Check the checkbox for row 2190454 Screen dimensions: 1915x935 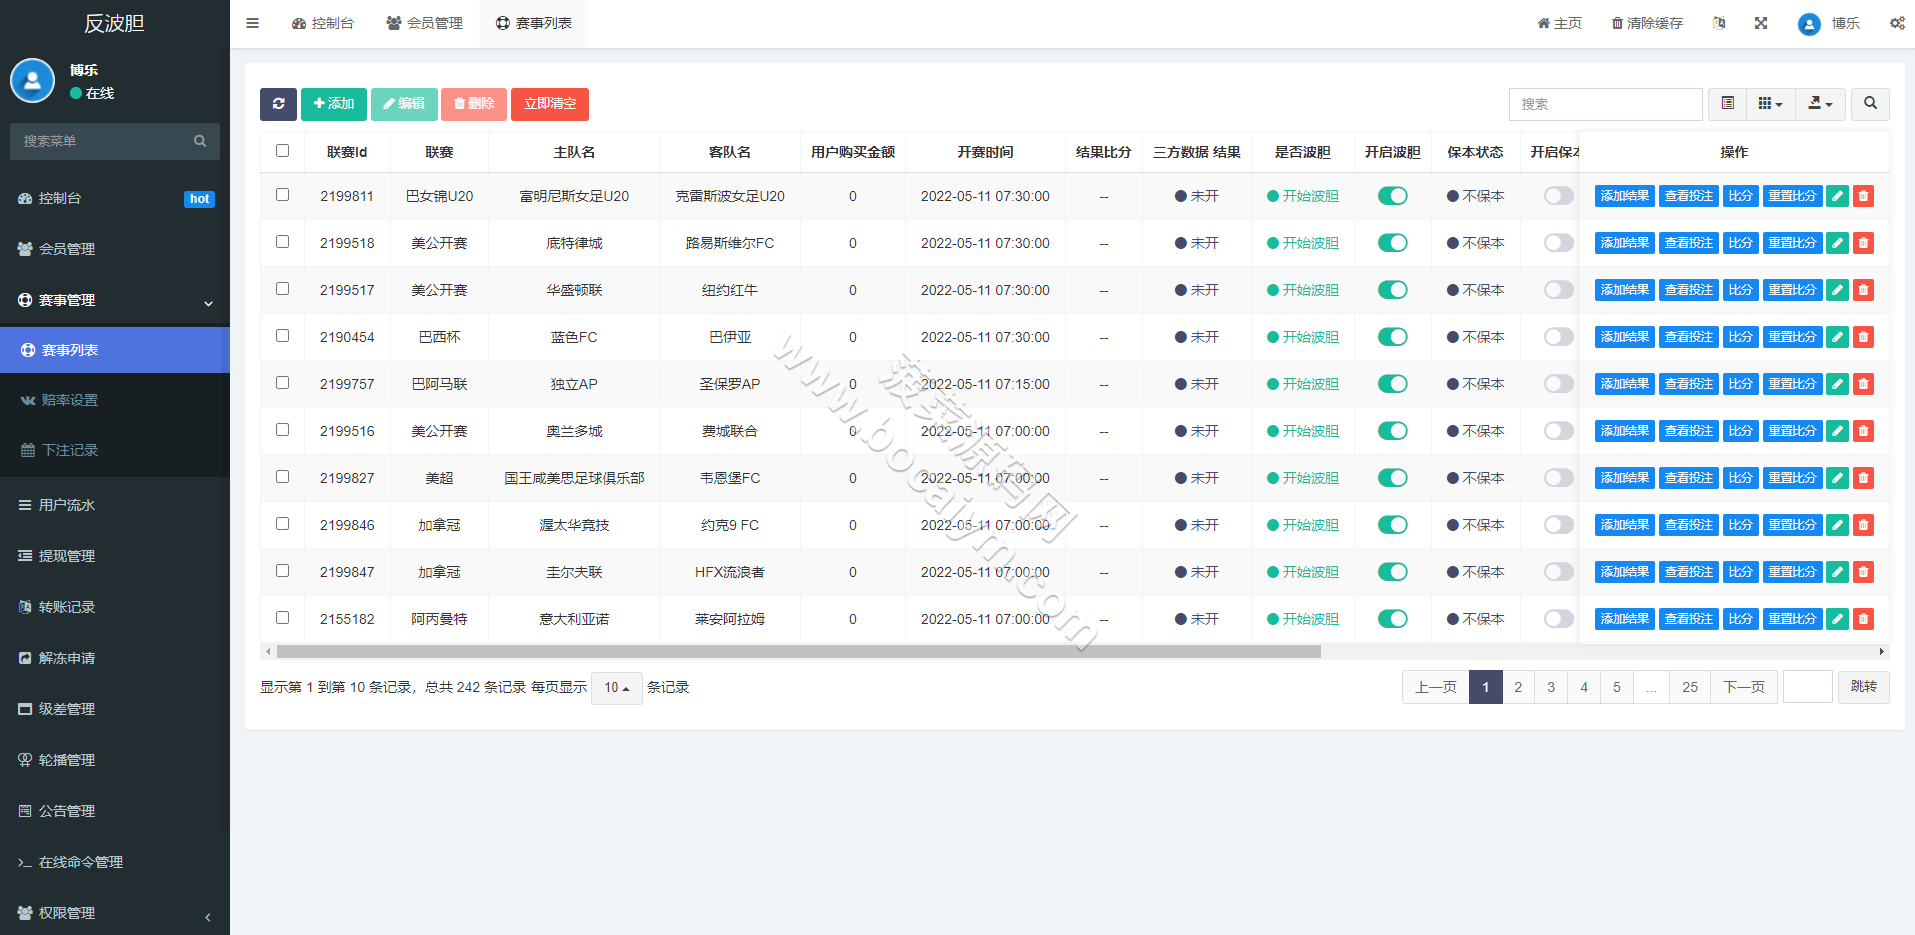click(x=282, y=336)
